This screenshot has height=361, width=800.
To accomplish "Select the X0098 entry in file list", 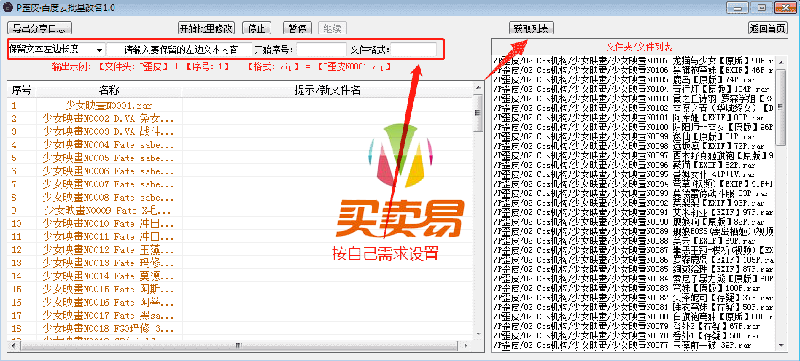I will coord(633,146).
